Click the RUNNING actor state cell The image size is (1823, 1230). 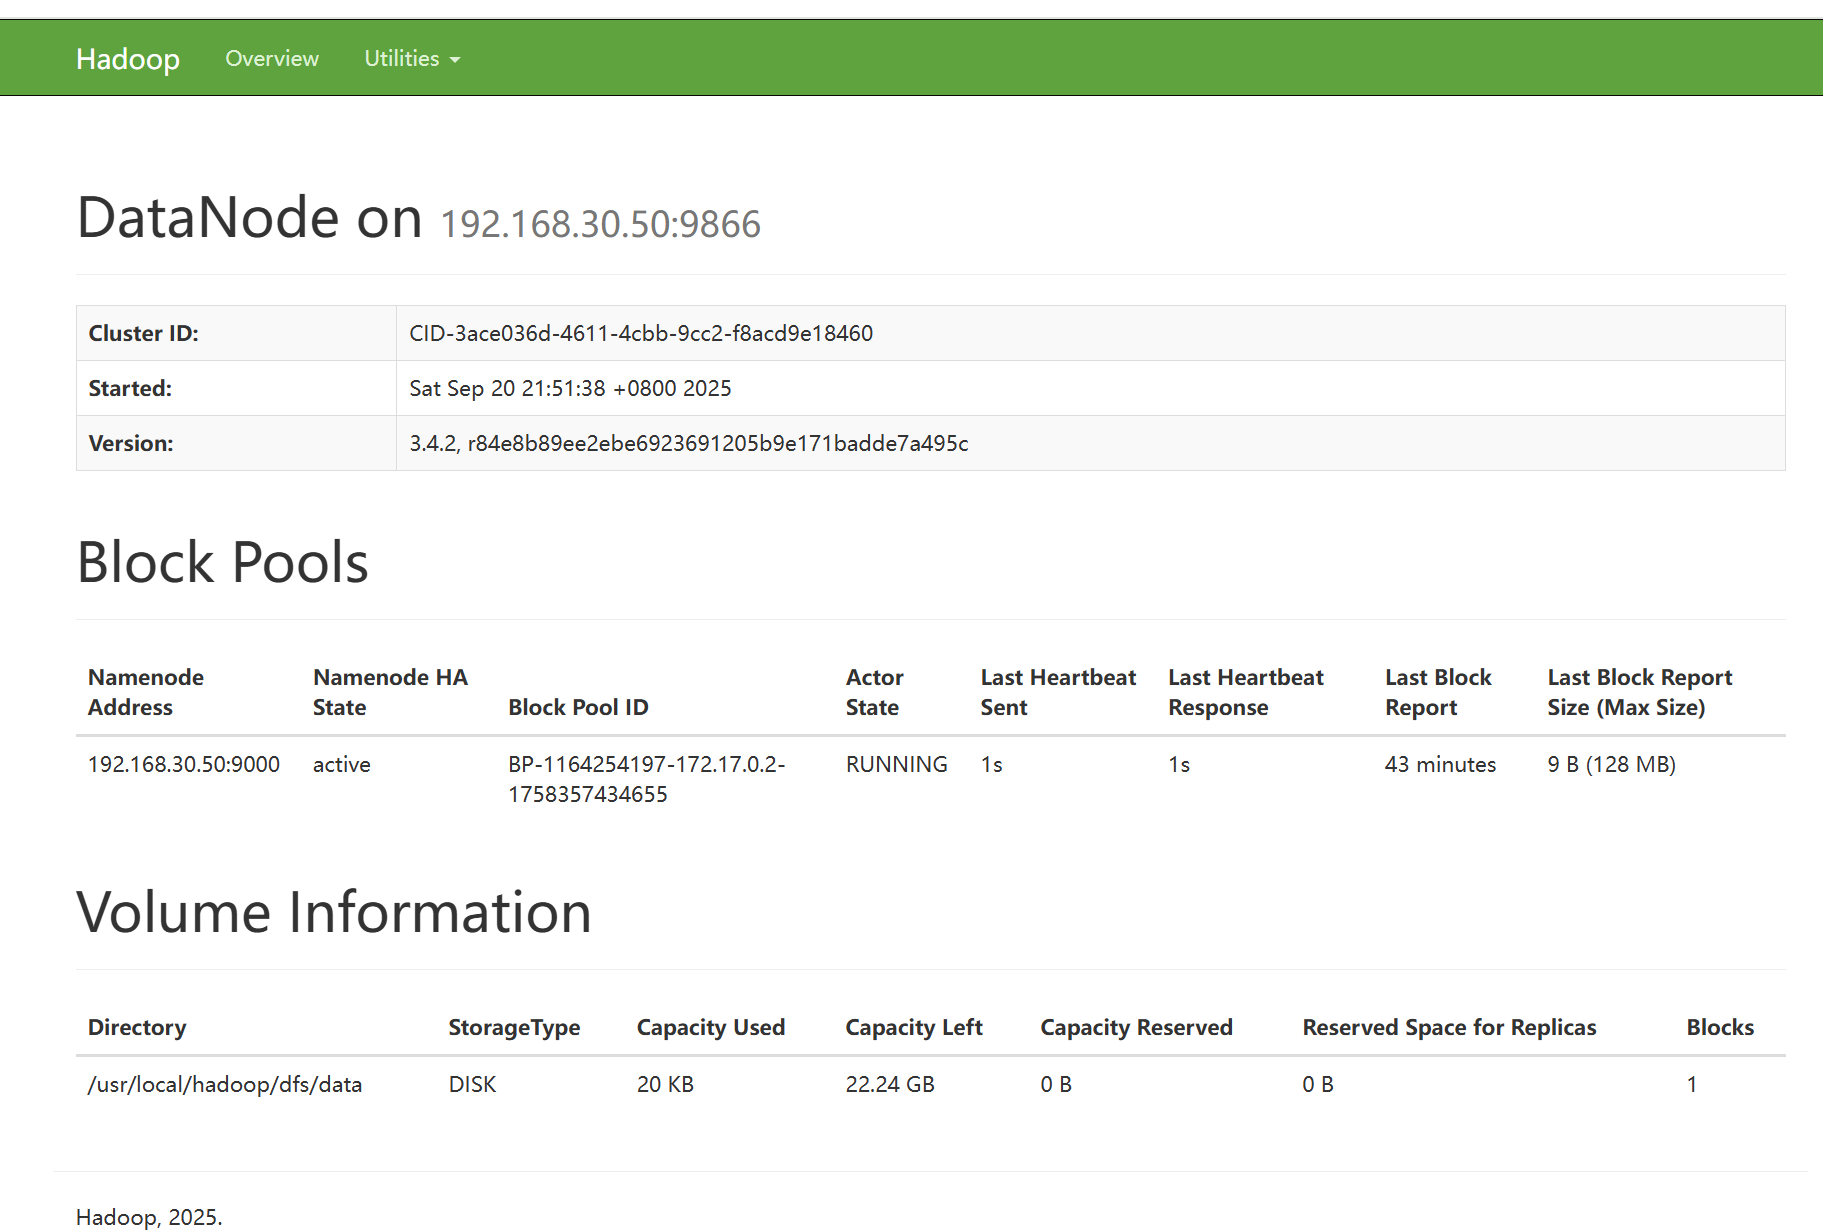pyautogui.click(x=896, y=764)
